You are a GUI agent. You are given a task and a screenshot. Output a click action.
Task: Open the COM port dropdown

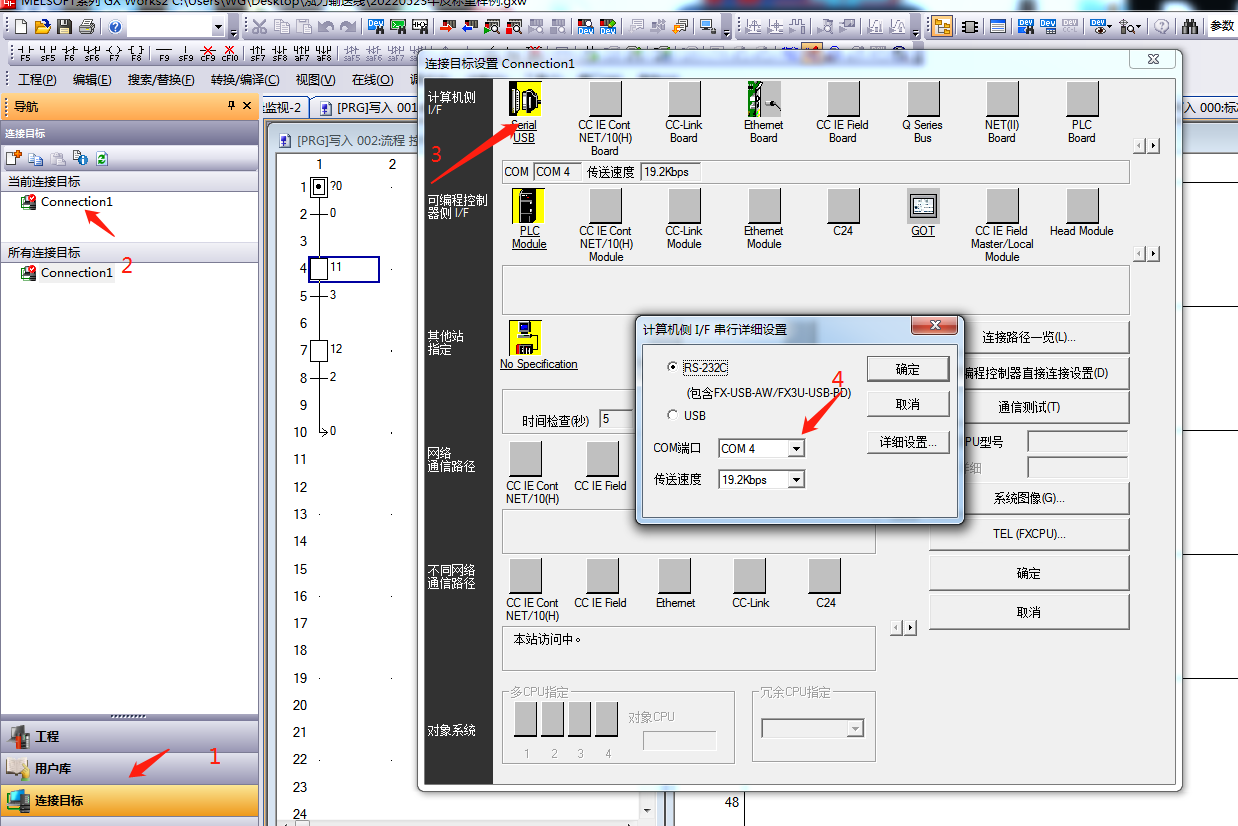796,449
